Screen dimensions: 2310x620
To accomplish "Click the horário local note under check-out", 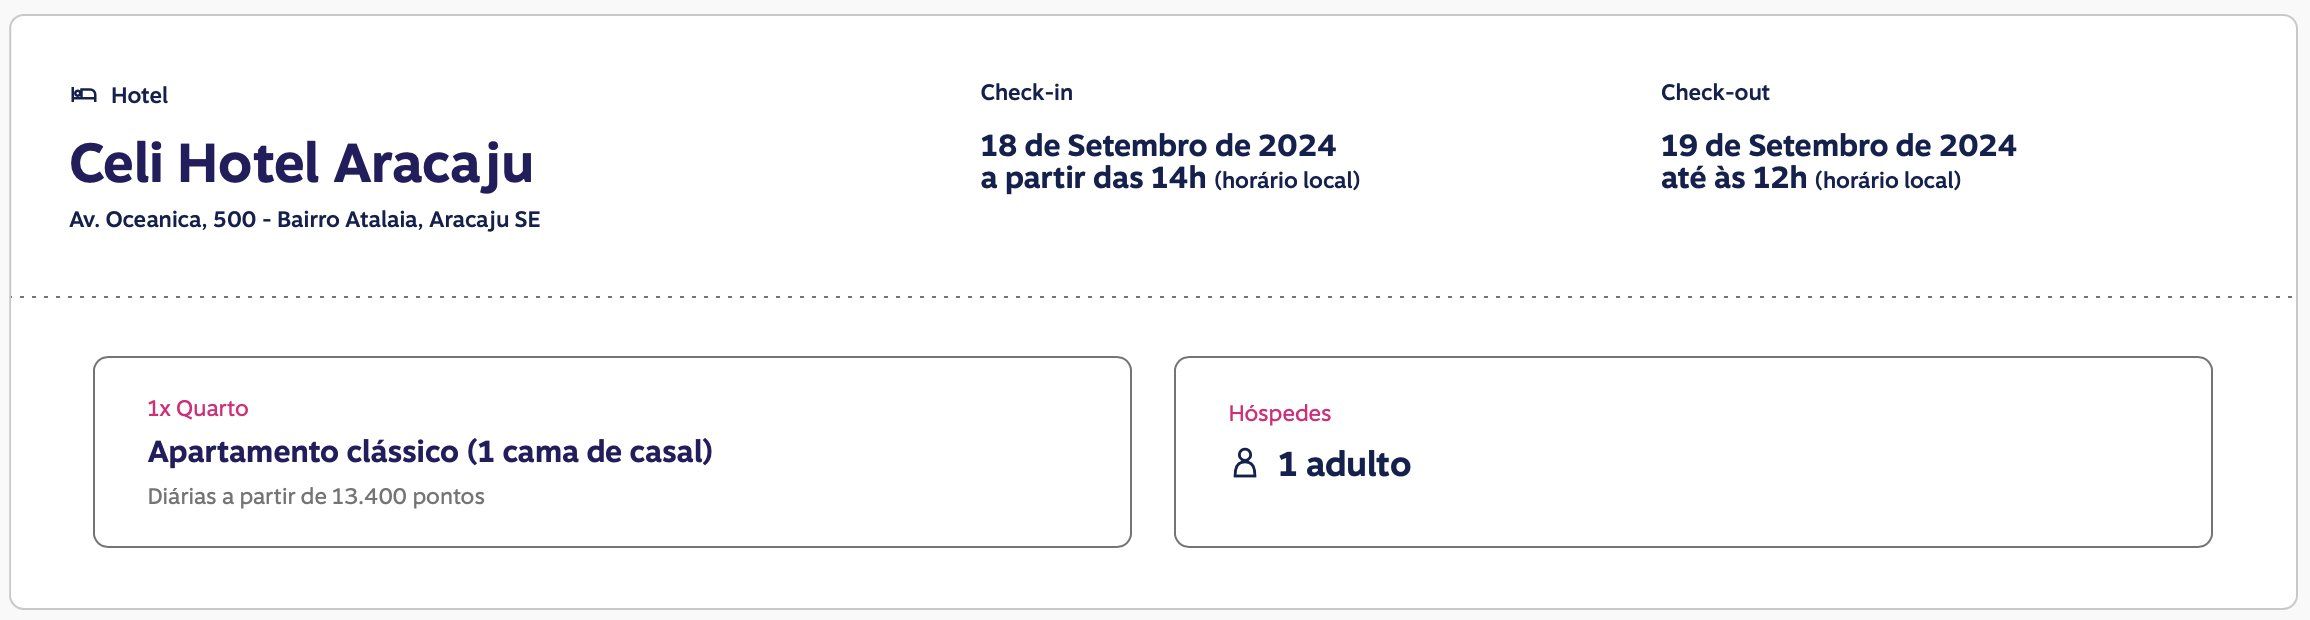I will pos(1888,181).
